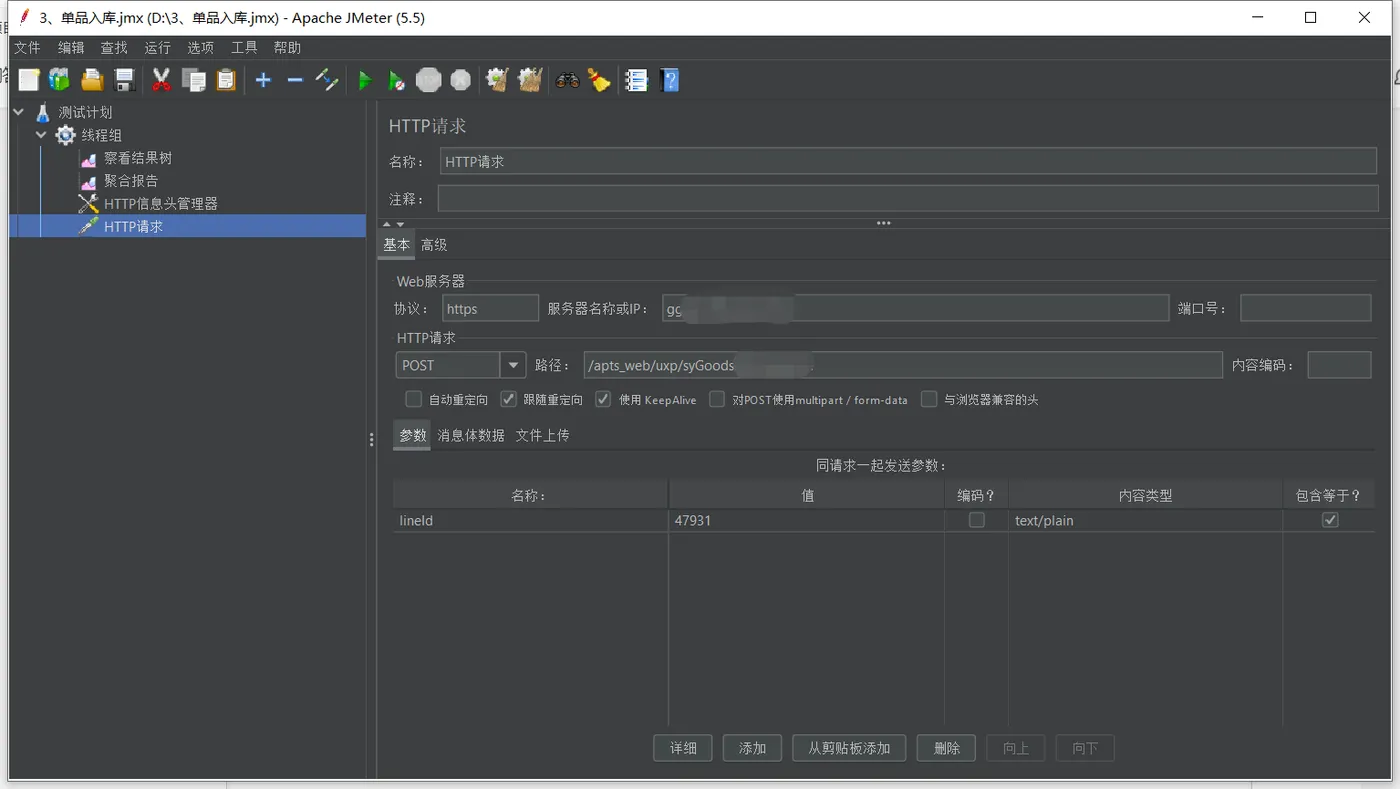Switch to the 基本 tab
This screenshot has width=1400, height=789.
[x=397, y=245]
